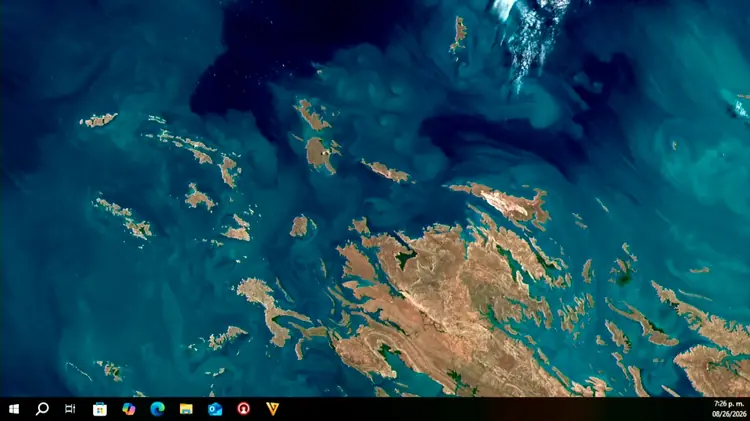
Task: Open Task View from the taskbar
Action: 70,409
